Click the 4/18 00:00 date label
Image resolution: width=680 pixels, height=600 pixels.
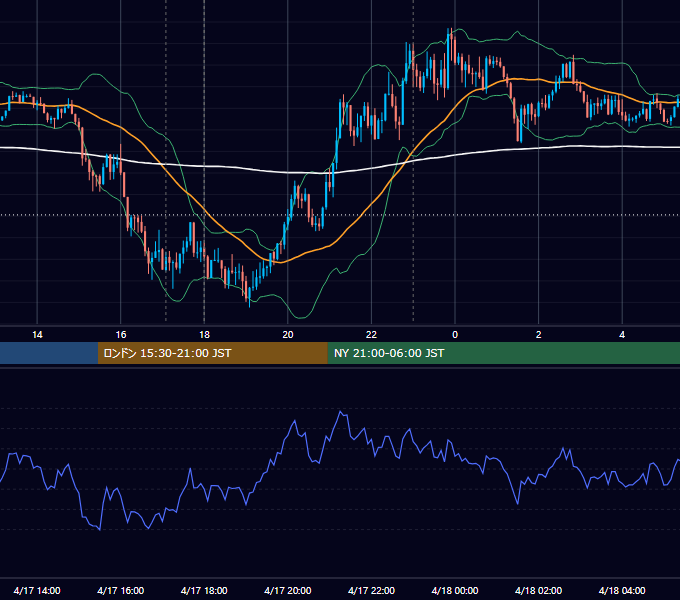pos(455,590)
